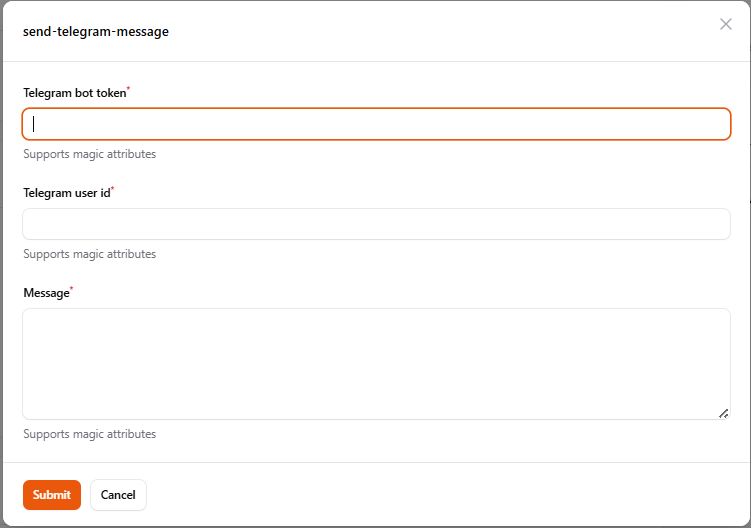Click the magic attributes hint under Message box
Viewport: 751px width, 528px height.
coord(90,434)
